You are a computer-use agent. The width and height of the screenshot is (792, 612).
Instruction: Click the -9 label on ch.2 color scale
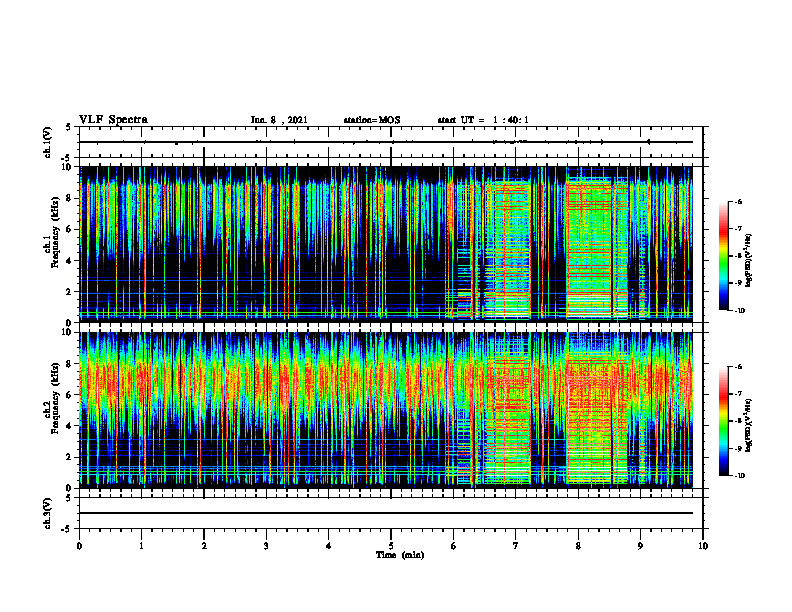[x=738, y=448]
